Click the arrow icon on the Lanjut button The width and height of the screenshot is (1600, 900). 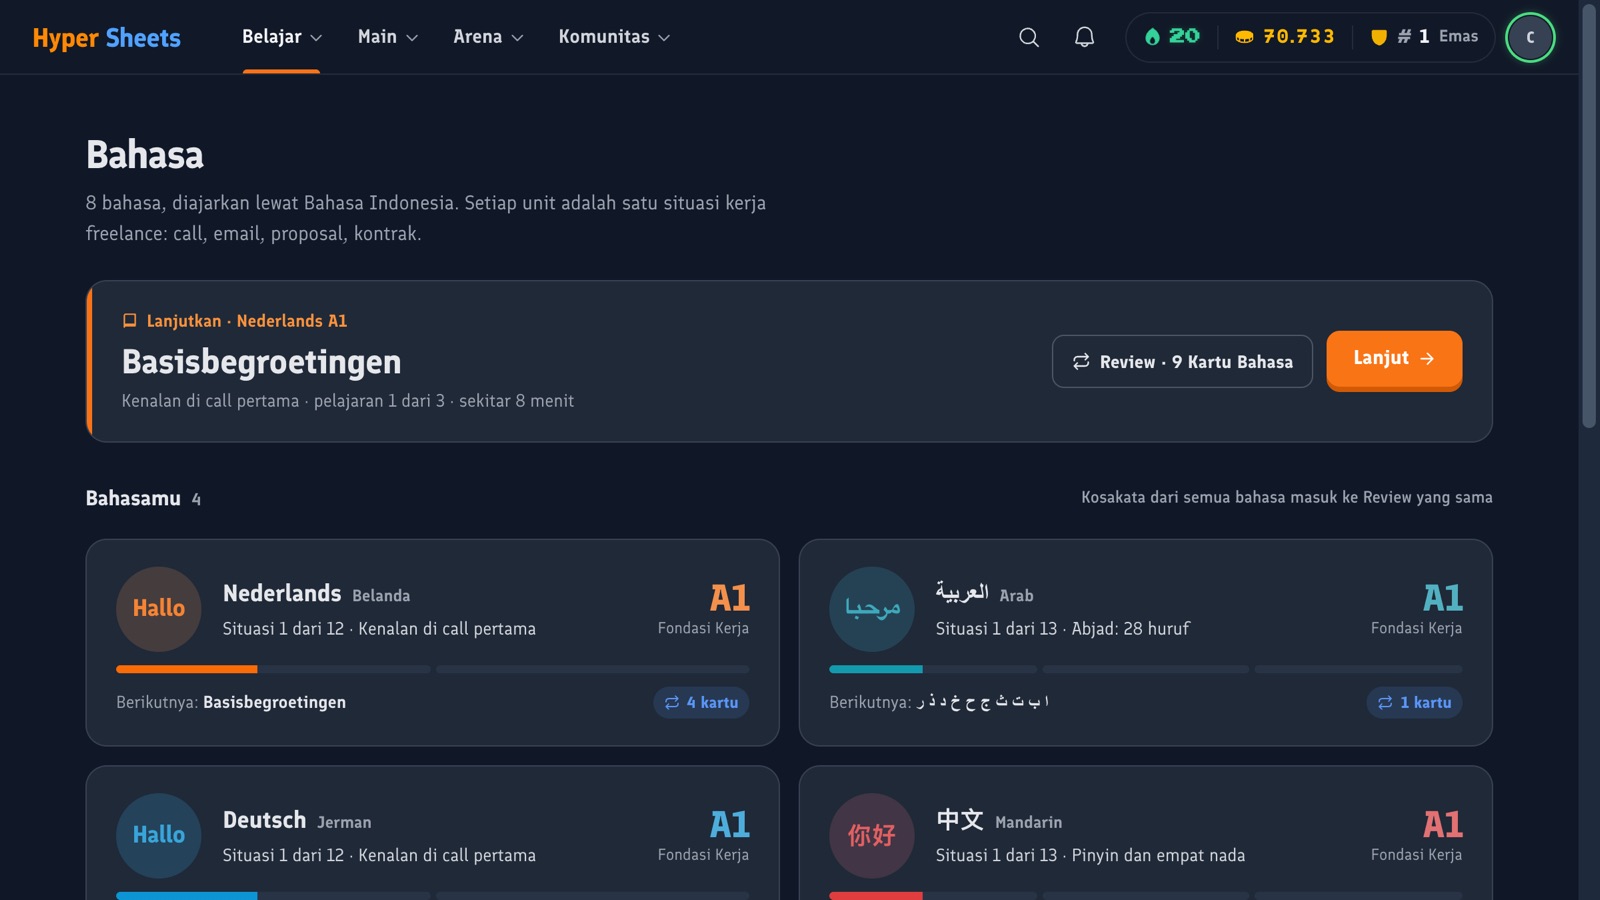1427,358
